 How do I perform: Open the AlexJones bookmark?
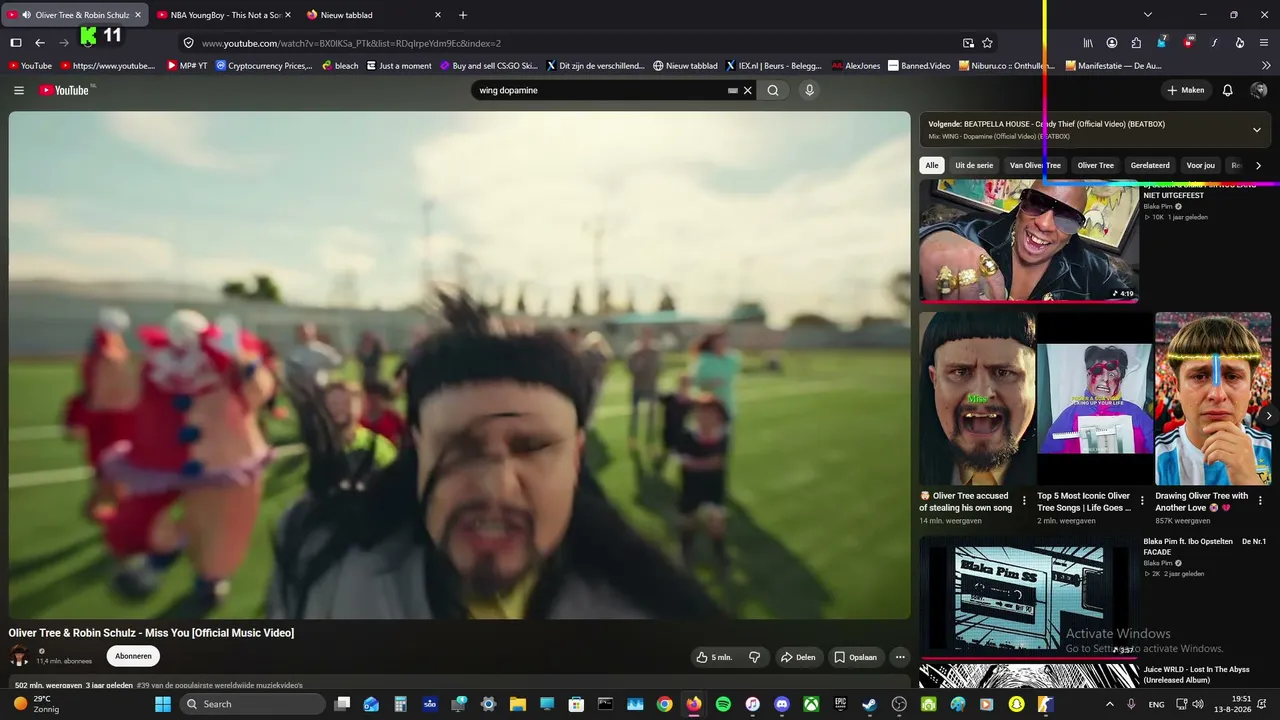click(x=856, y=66)
